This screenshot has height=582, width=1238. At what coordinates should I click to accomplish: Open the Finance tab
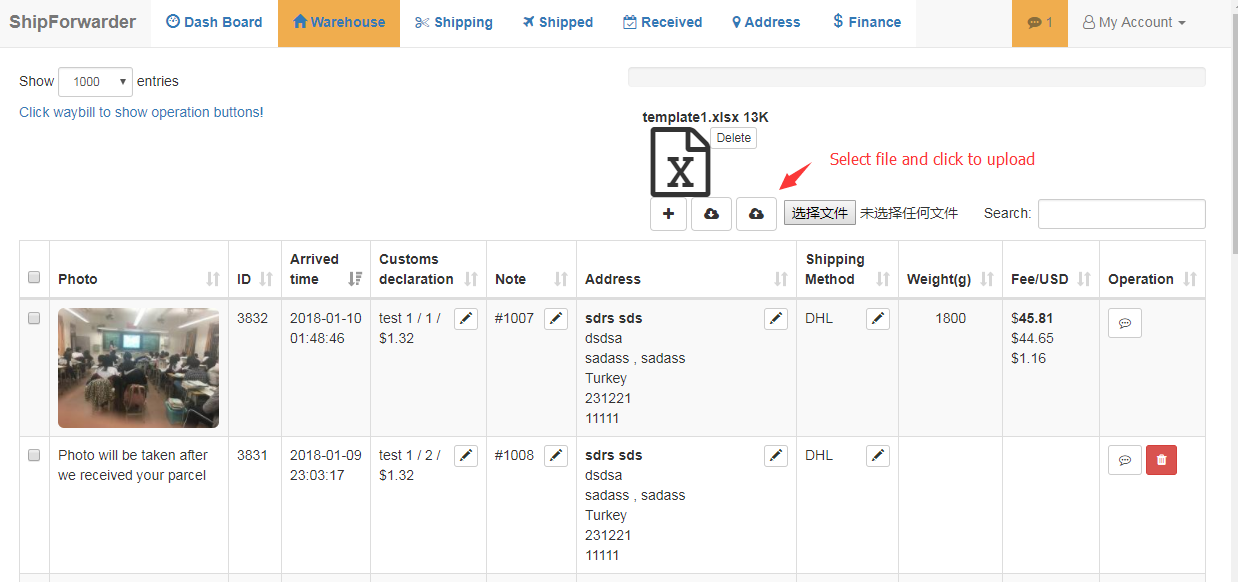pyautogui.click(x=866, y=22)
